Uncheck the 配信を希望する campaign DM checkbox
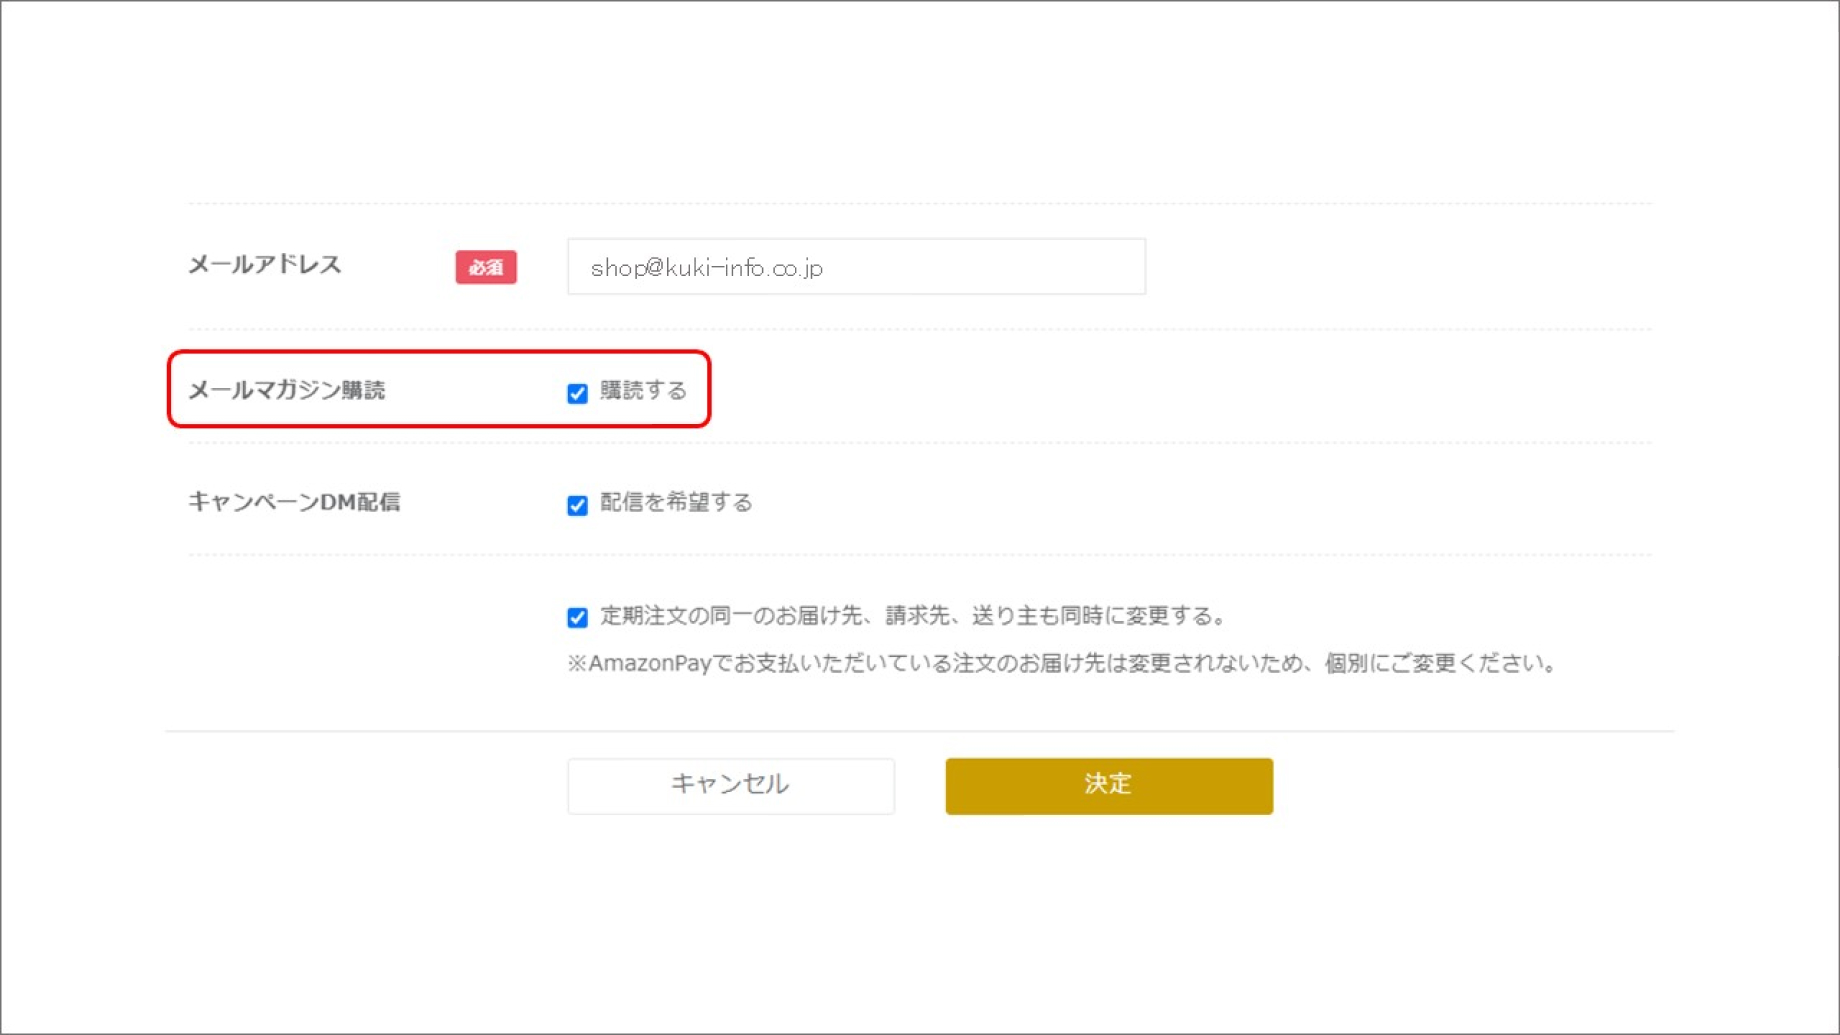 (x=577, y=505)
